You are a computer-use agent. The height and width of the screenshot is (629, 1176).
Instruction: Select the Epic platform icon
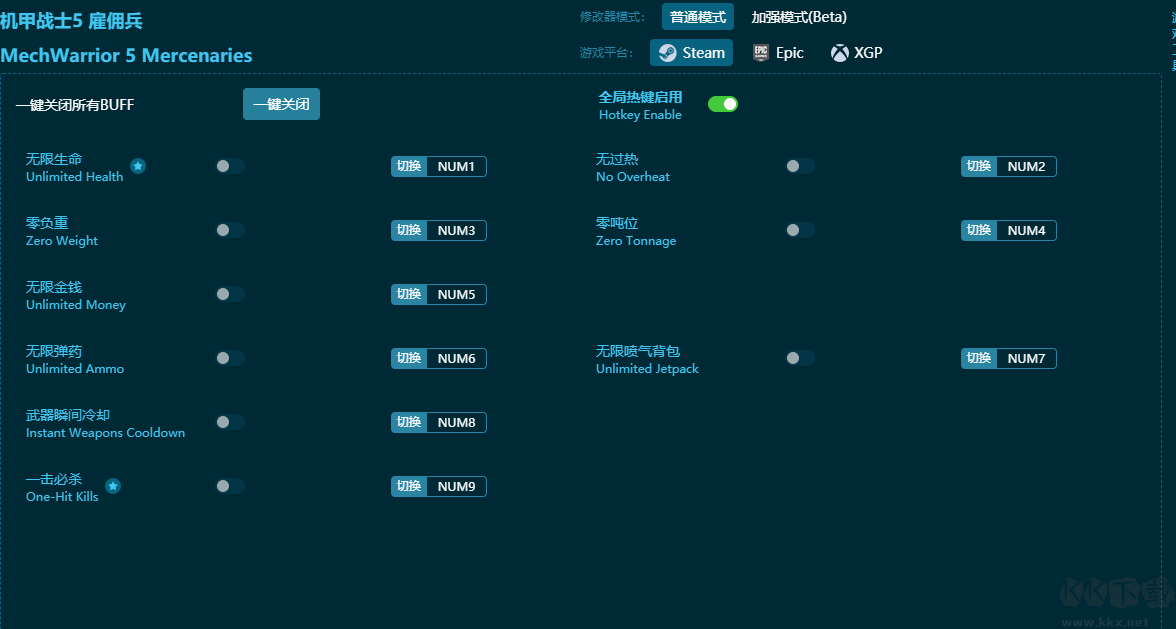click(x=761, y=53)
